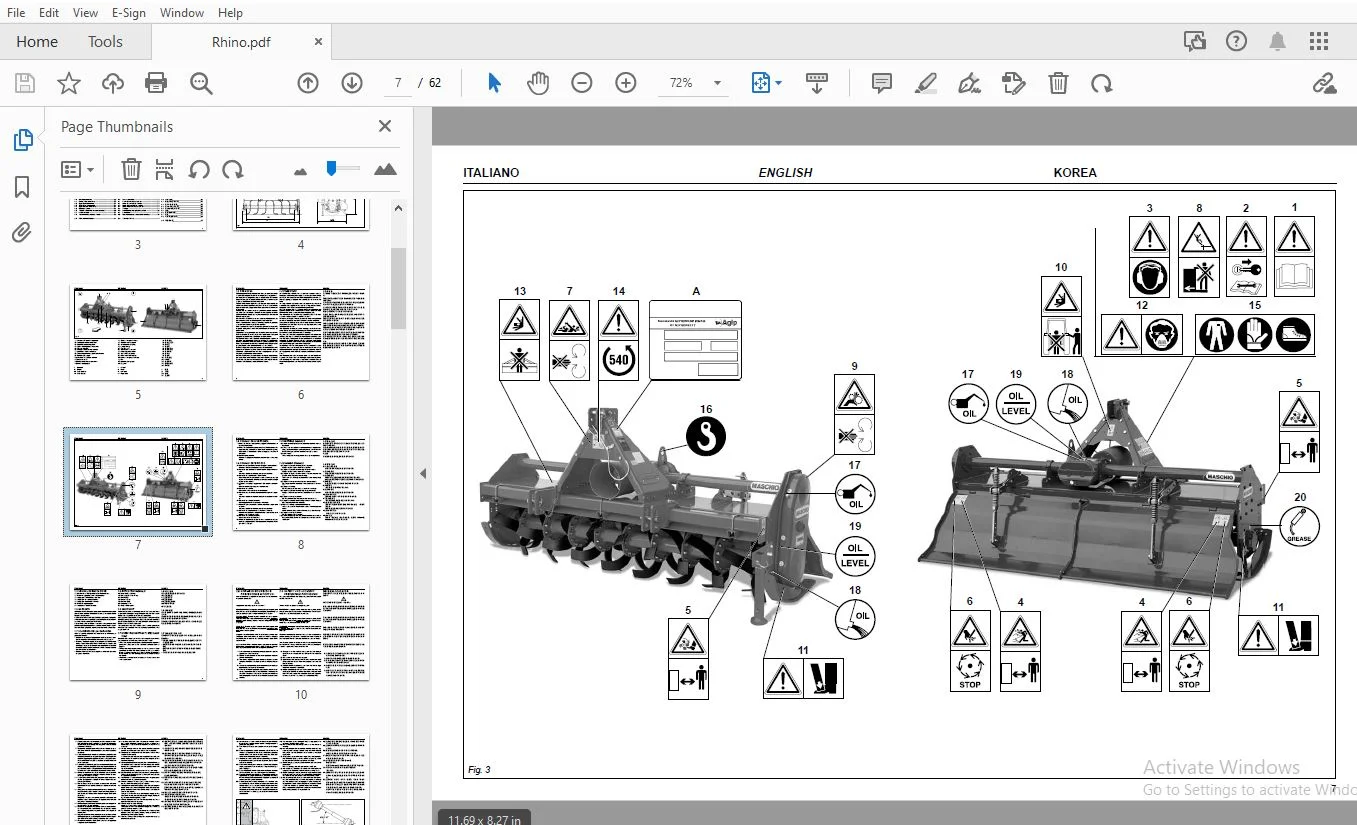
Task: Open the share review icon
Action: pos(1195,41)
